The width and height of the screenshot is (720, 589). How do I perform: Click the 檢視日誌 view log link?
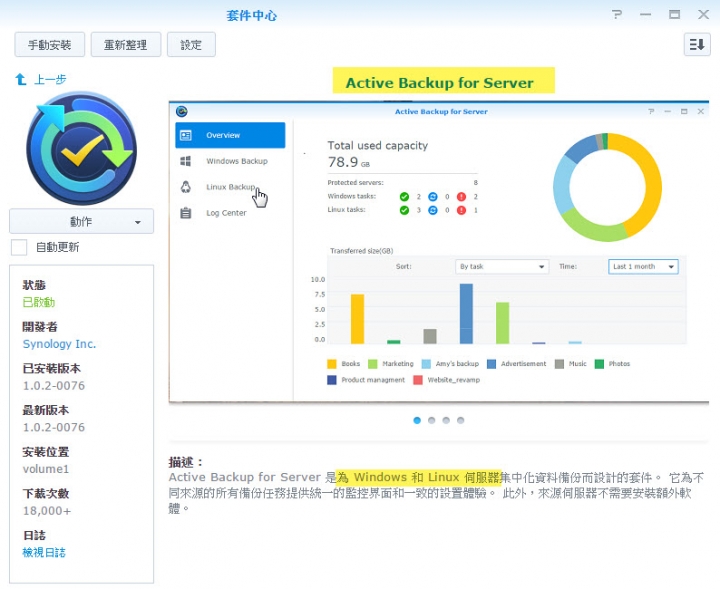click(x=44, y=552)
